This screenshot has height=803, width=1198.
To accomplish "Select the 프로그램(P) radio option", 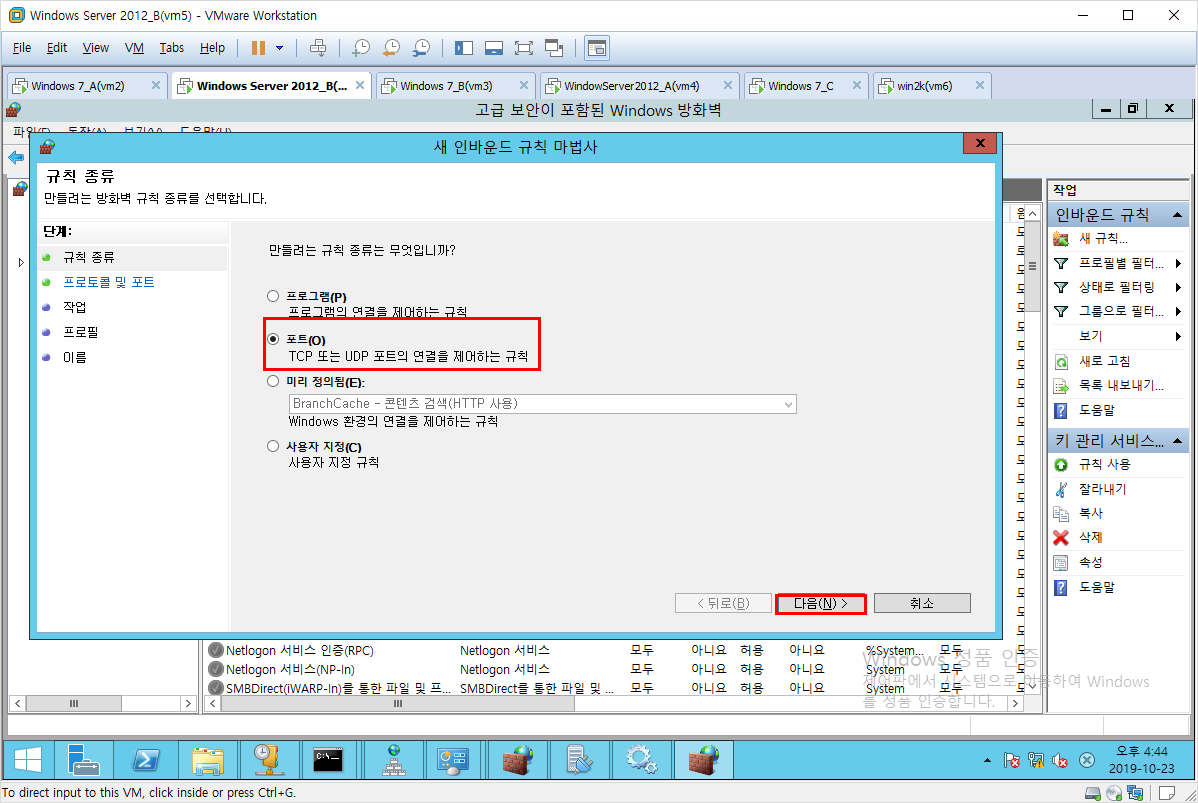I will (273, 296).
